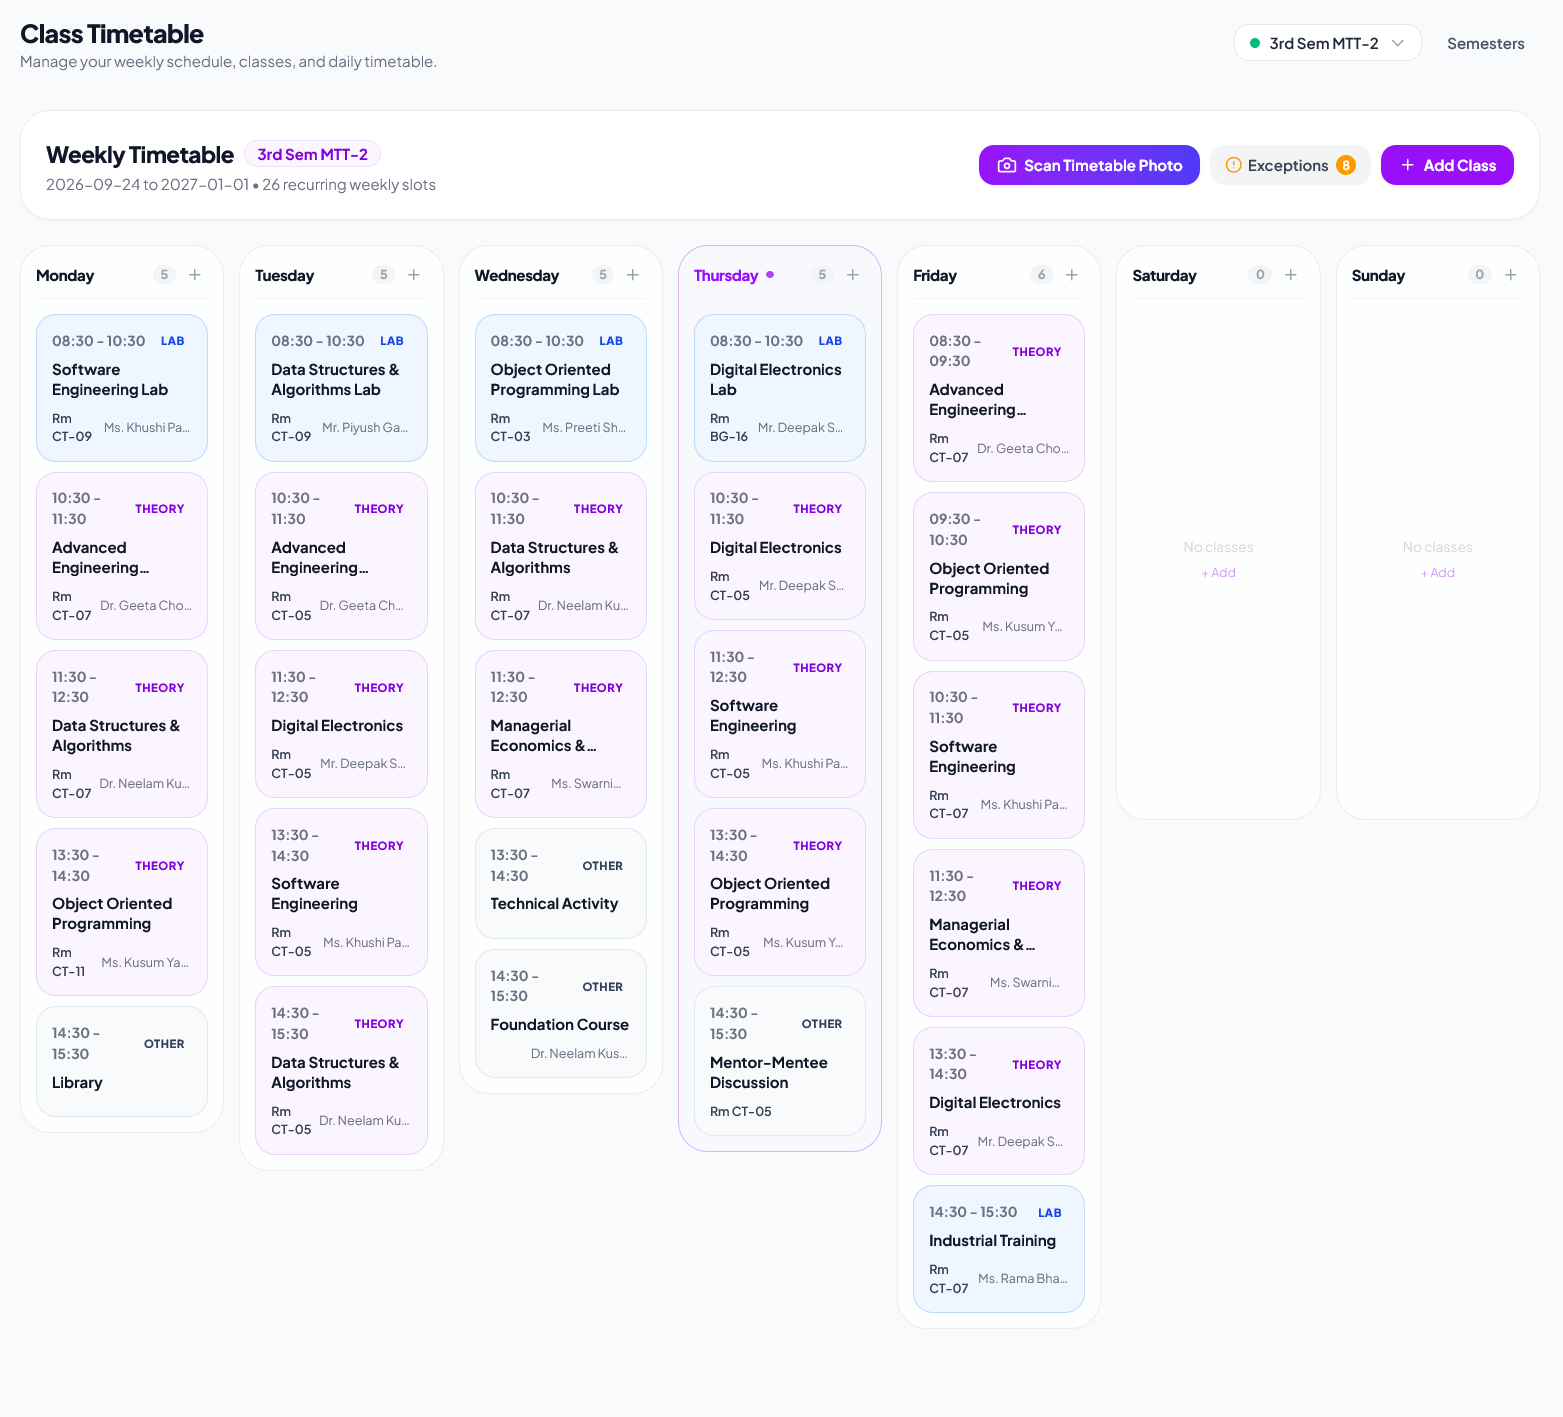Select Friday's 08:30 Advanced Engineering card
The width and height of the screenshot is (1563, 1417).
tap(999, 398)
